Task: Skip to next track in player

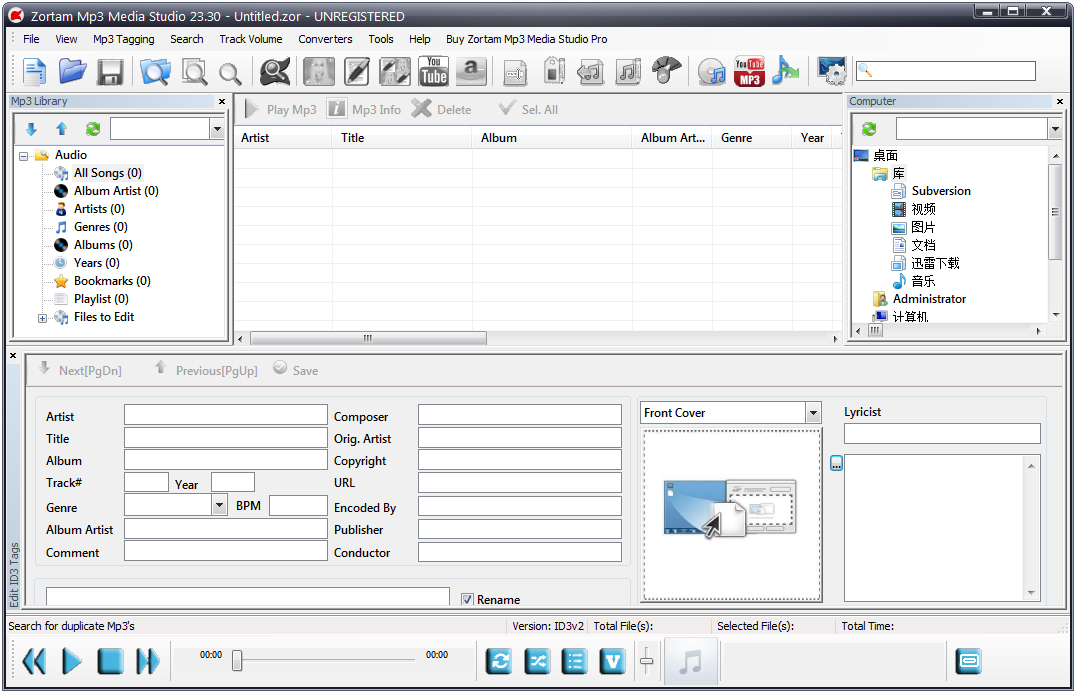Action: pyautogui.click(x=148, y=661)
